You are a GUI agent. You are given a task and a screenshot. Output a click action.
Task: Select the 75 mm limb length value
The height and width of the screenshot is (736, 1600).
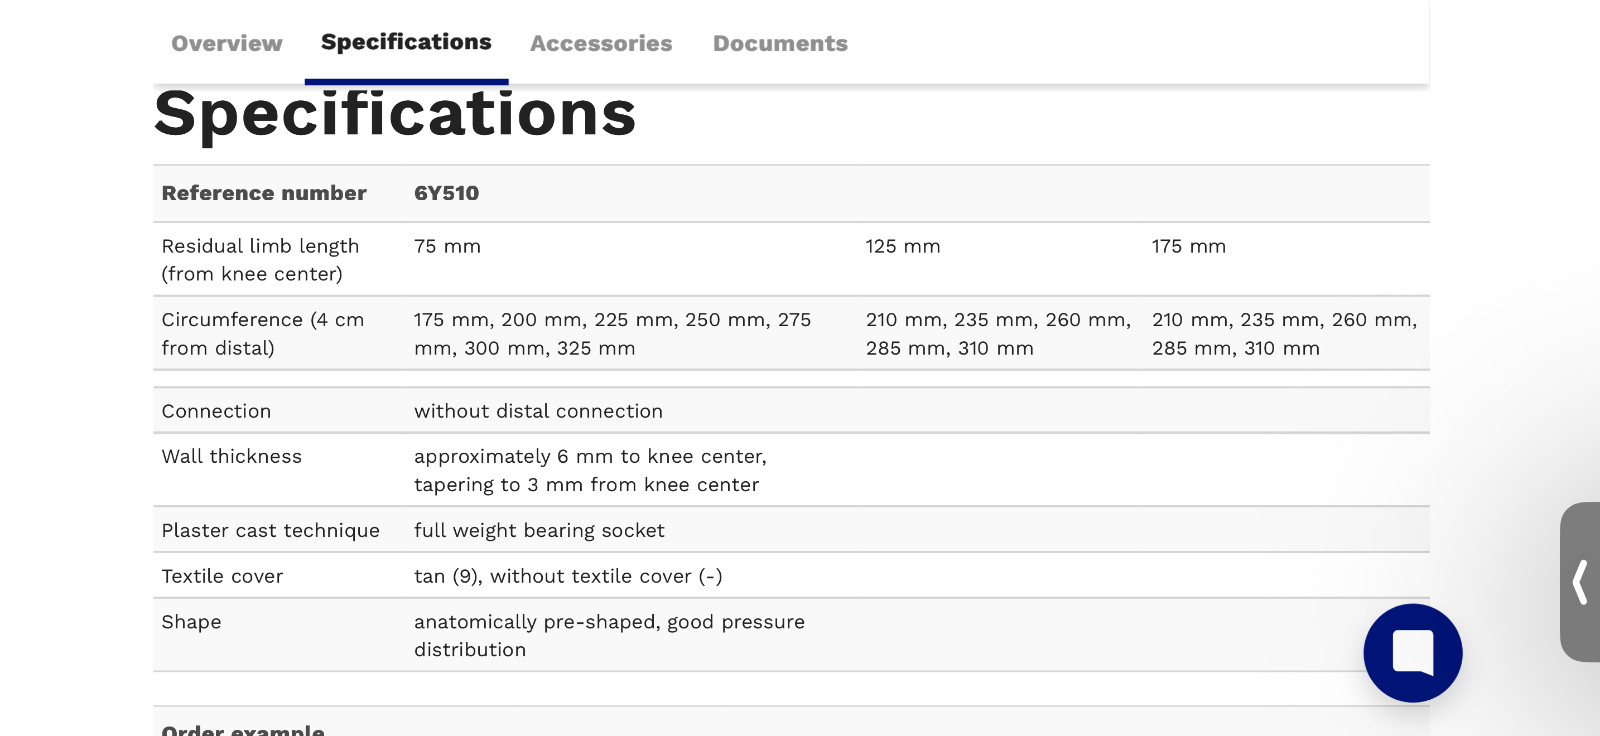448,246
